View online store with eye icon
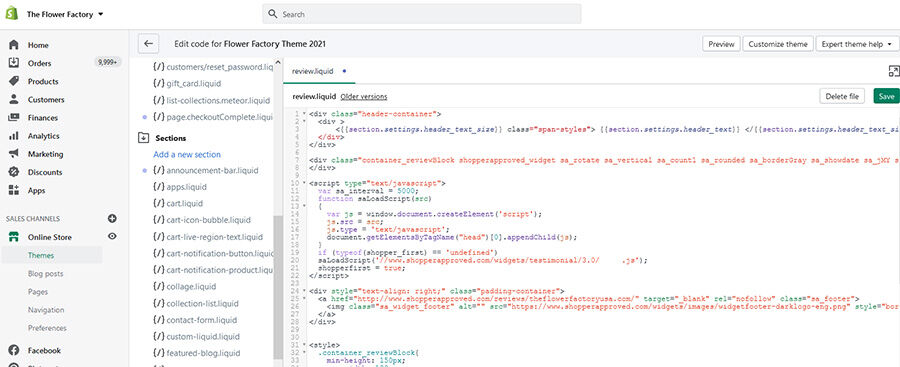The width and height of the screenshot is (900, 367). click(x=112, y=236)
